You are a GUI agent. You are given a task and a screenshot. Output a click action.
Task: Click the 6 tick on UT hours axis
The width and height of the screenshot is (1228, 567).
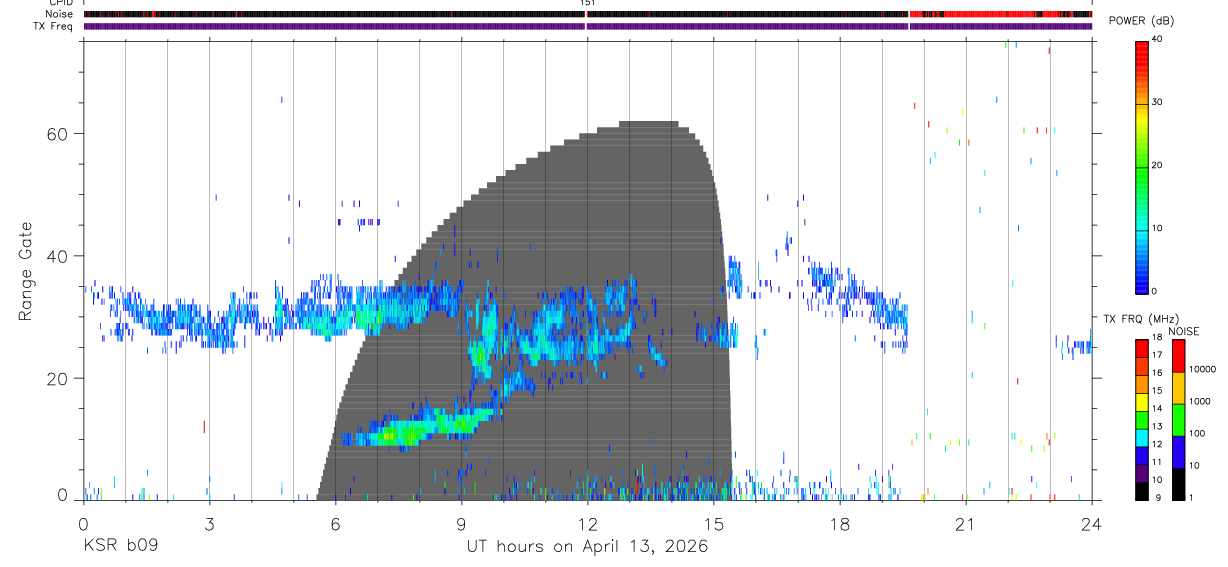click(335, 522)
